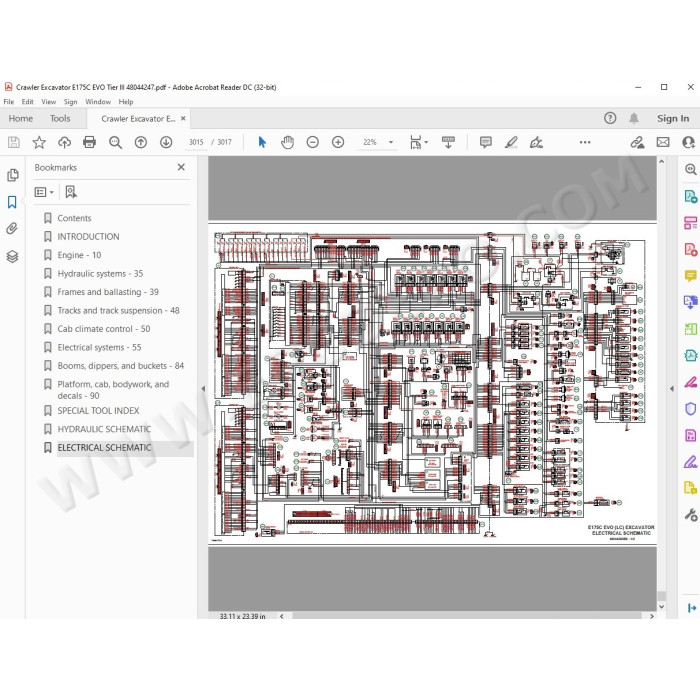This screenshot has height=700, width=700.
Task: Click the horizontal scrollbar track
Action: pyautogui.click(x=467, y=616)
